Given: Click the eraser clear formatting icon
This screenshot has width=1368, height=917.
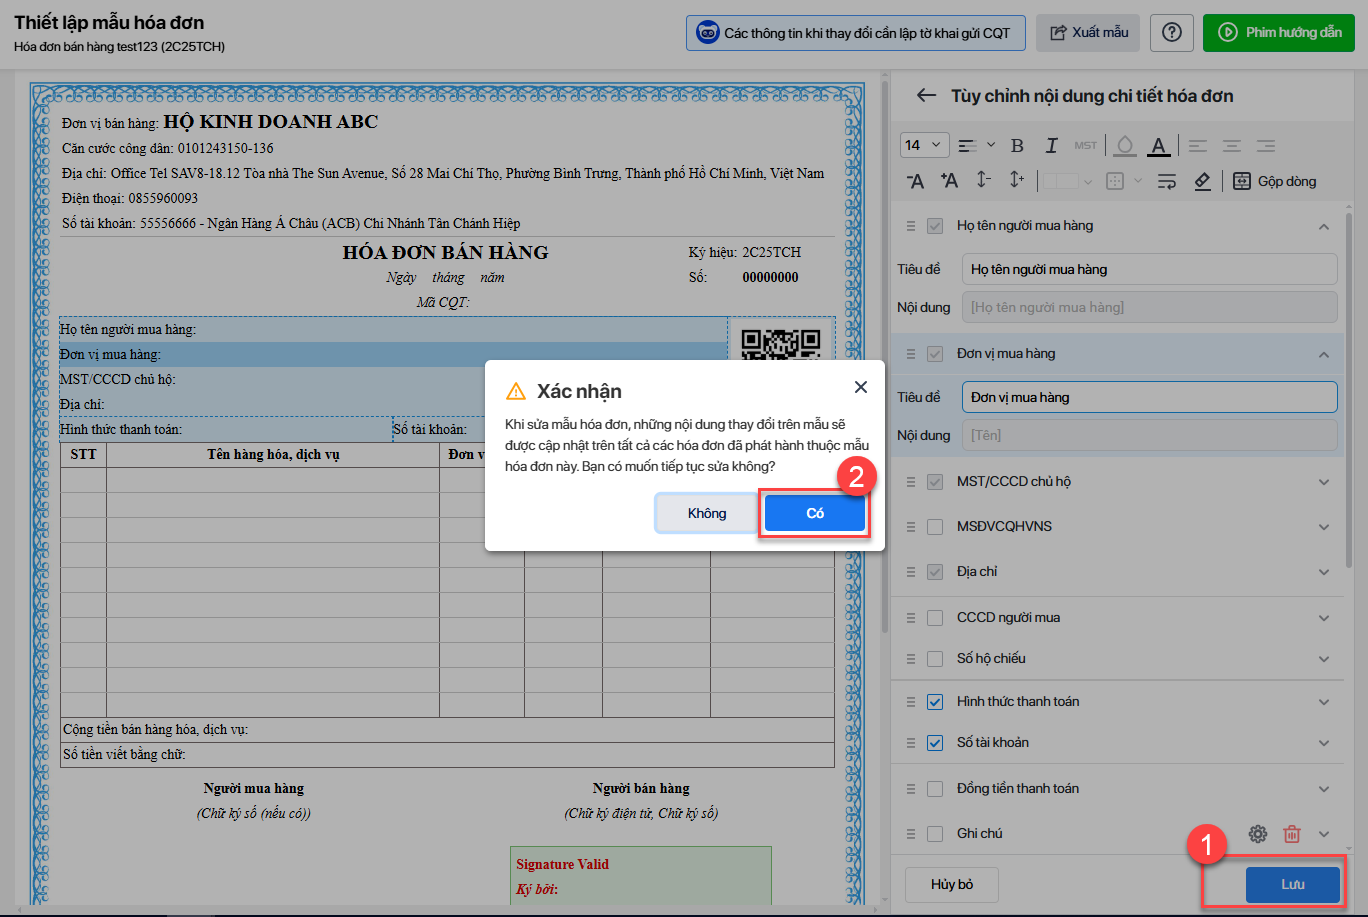Looking at the screenshot, I should tap(1203, 181).
